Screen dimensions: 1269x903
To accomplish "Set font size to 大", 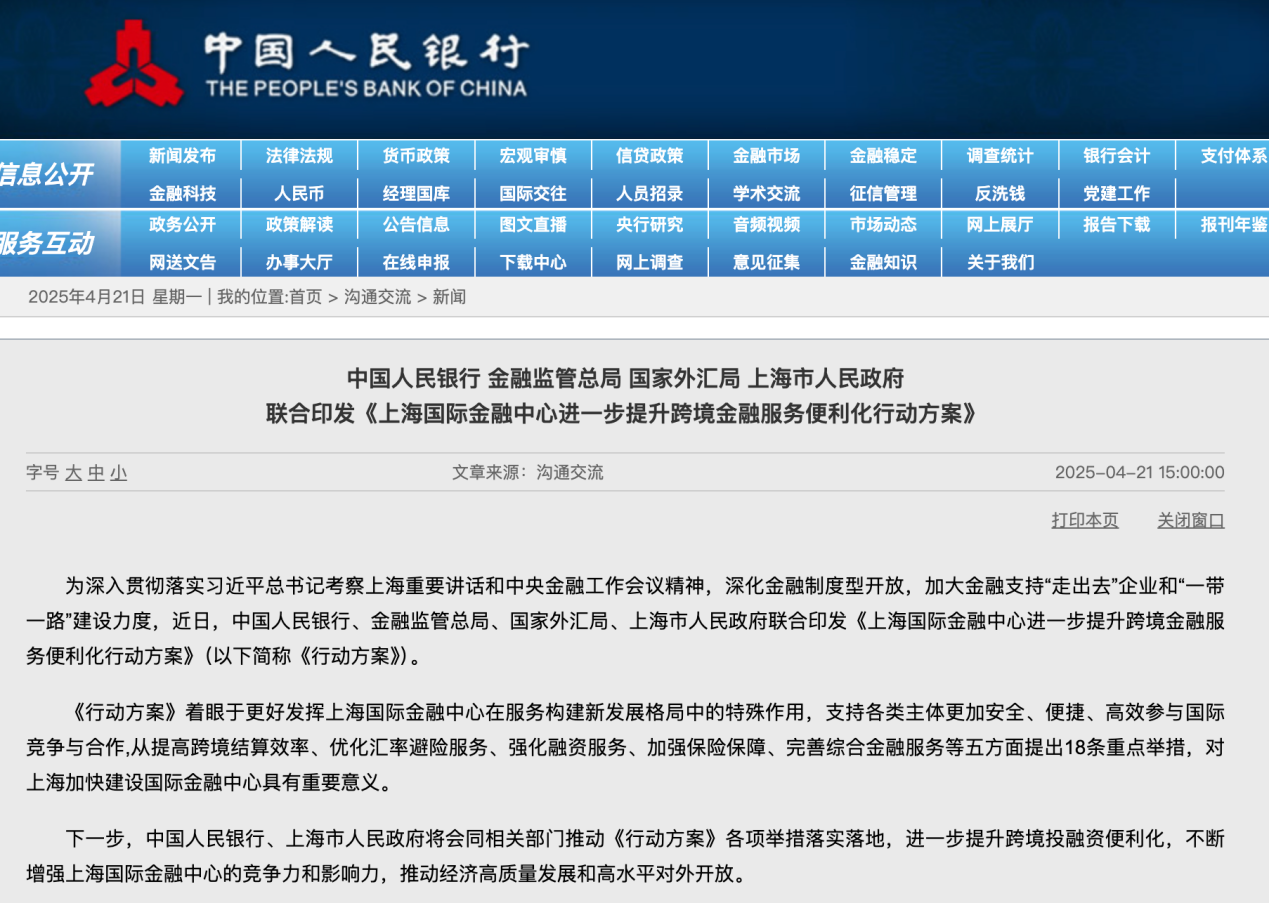I will (x=73, y=473).
